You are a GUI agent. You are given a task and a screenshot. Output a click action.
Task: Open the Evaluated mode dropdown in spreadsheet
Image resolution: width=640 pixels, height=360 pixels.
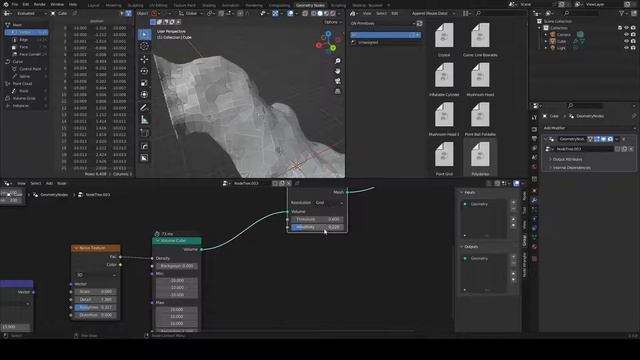(x=31, y=13)
